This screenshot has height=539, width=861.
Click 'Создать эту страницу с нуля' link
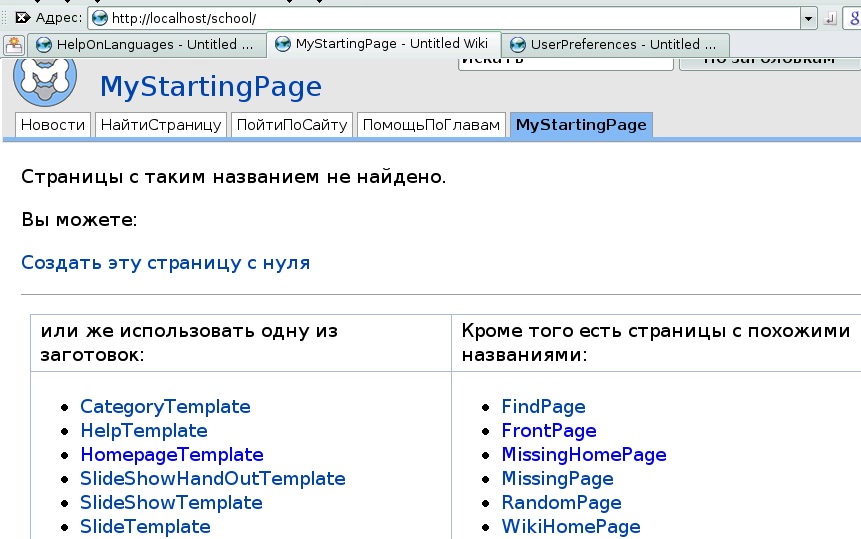pyautogui.click(x=165, y=263)
